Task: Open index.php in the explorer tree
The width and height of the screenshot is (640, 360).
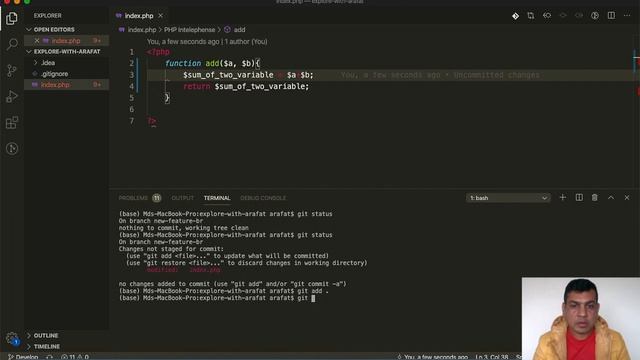Action: coord(55,85)
